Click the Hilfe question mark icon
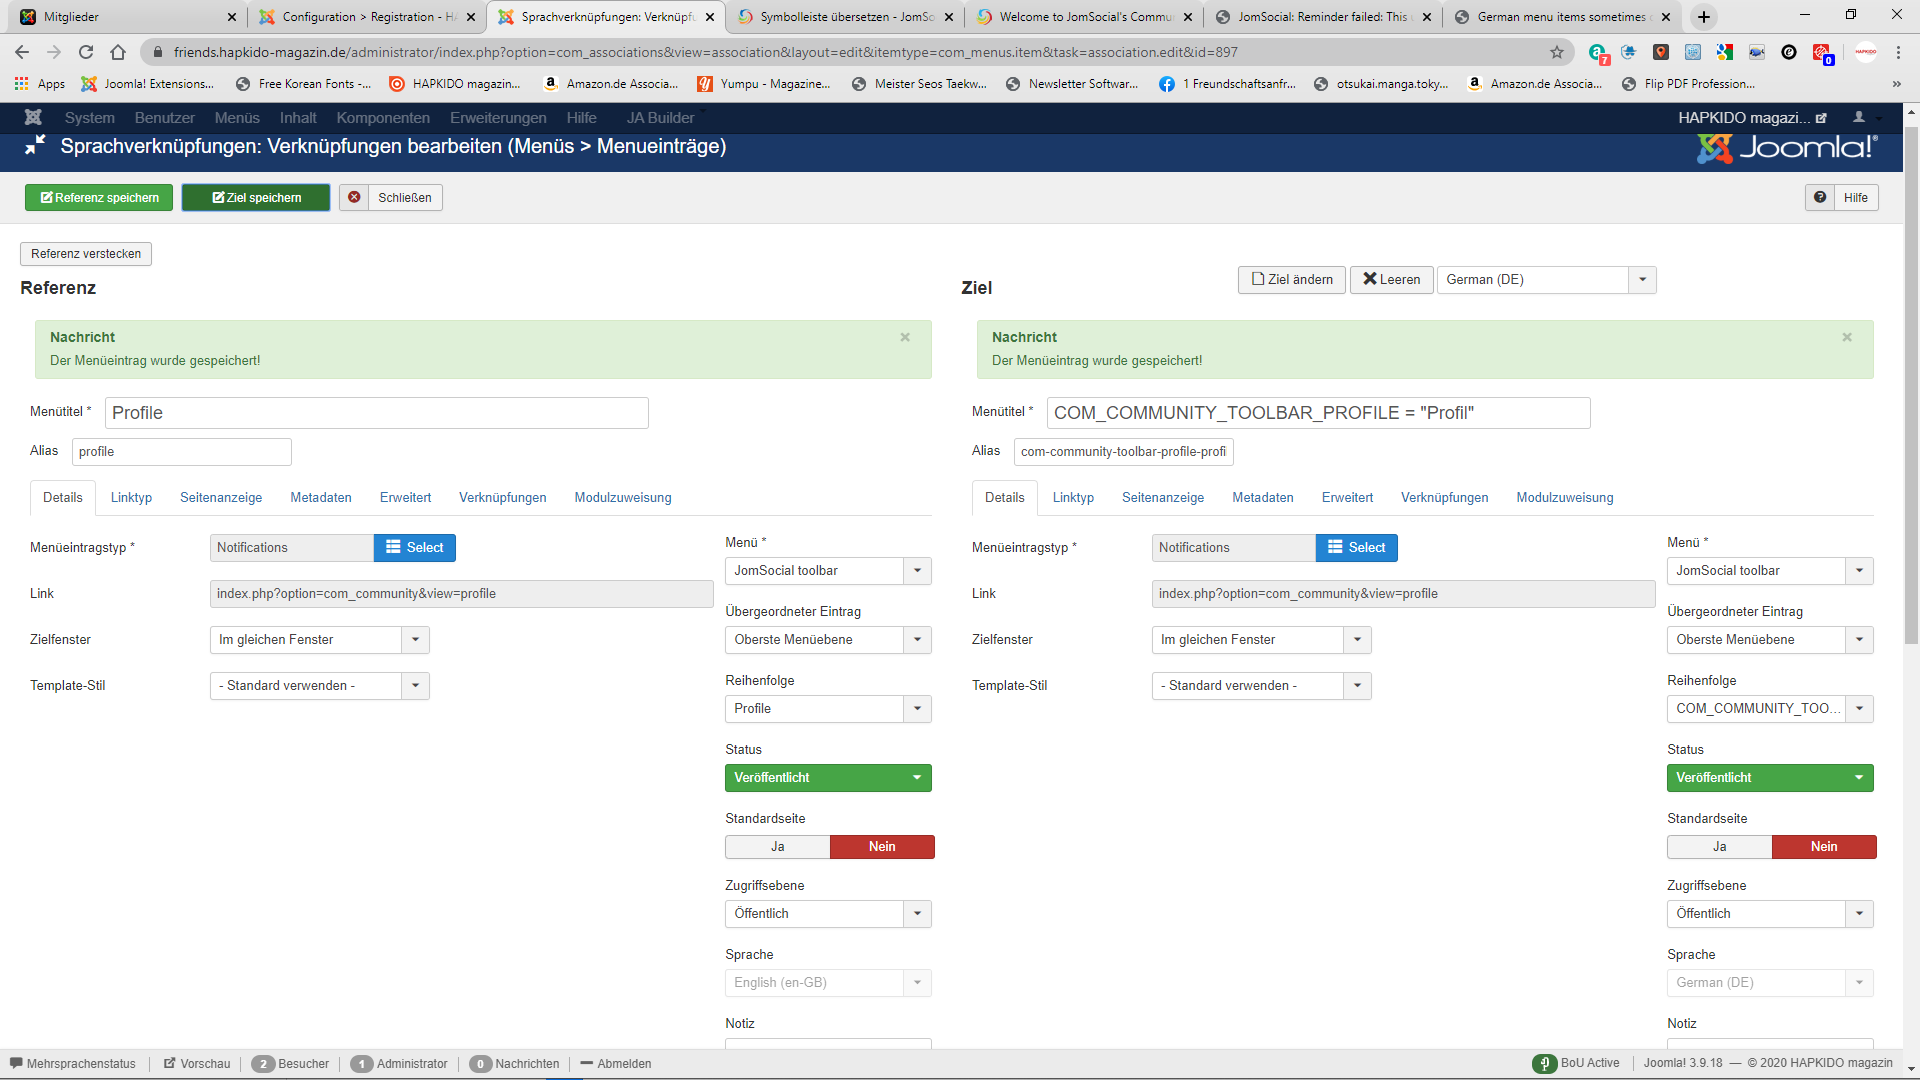The height and width of the screenshot is (1080, 1920). (x=1820, y=197)
